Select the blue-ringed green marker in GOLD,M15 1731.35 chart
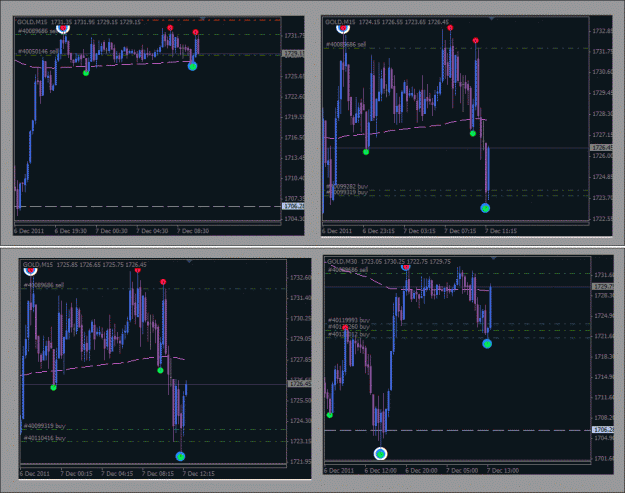This screenshot has width=625, height=493. click(x=193, y=66)
